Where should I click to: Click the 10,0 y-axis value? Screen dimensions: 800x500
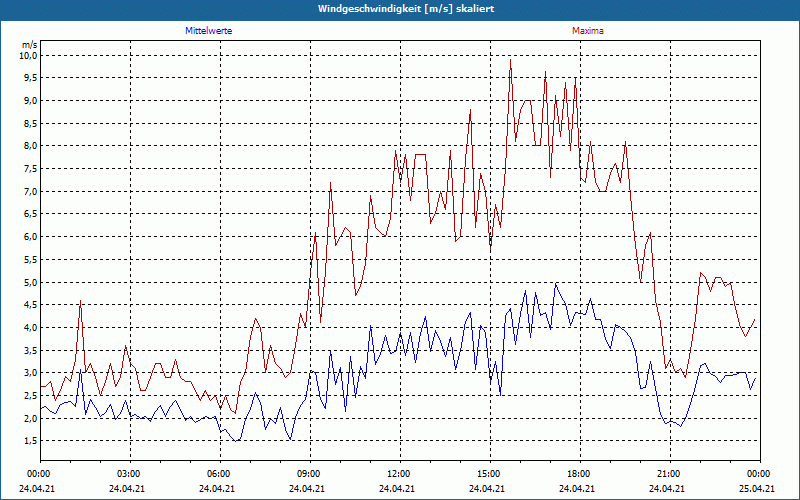[x=29, y=55]
